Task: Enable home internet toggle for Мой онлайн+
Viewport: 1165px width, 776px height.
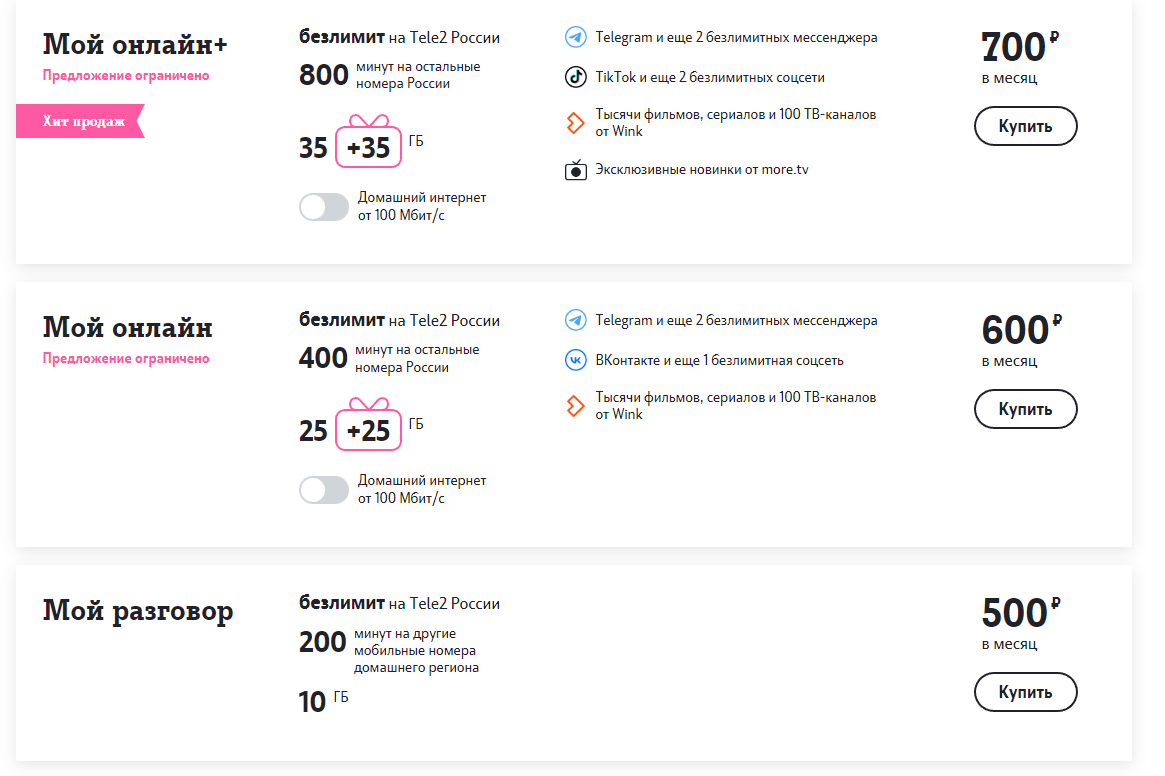Action: (324, 207)
